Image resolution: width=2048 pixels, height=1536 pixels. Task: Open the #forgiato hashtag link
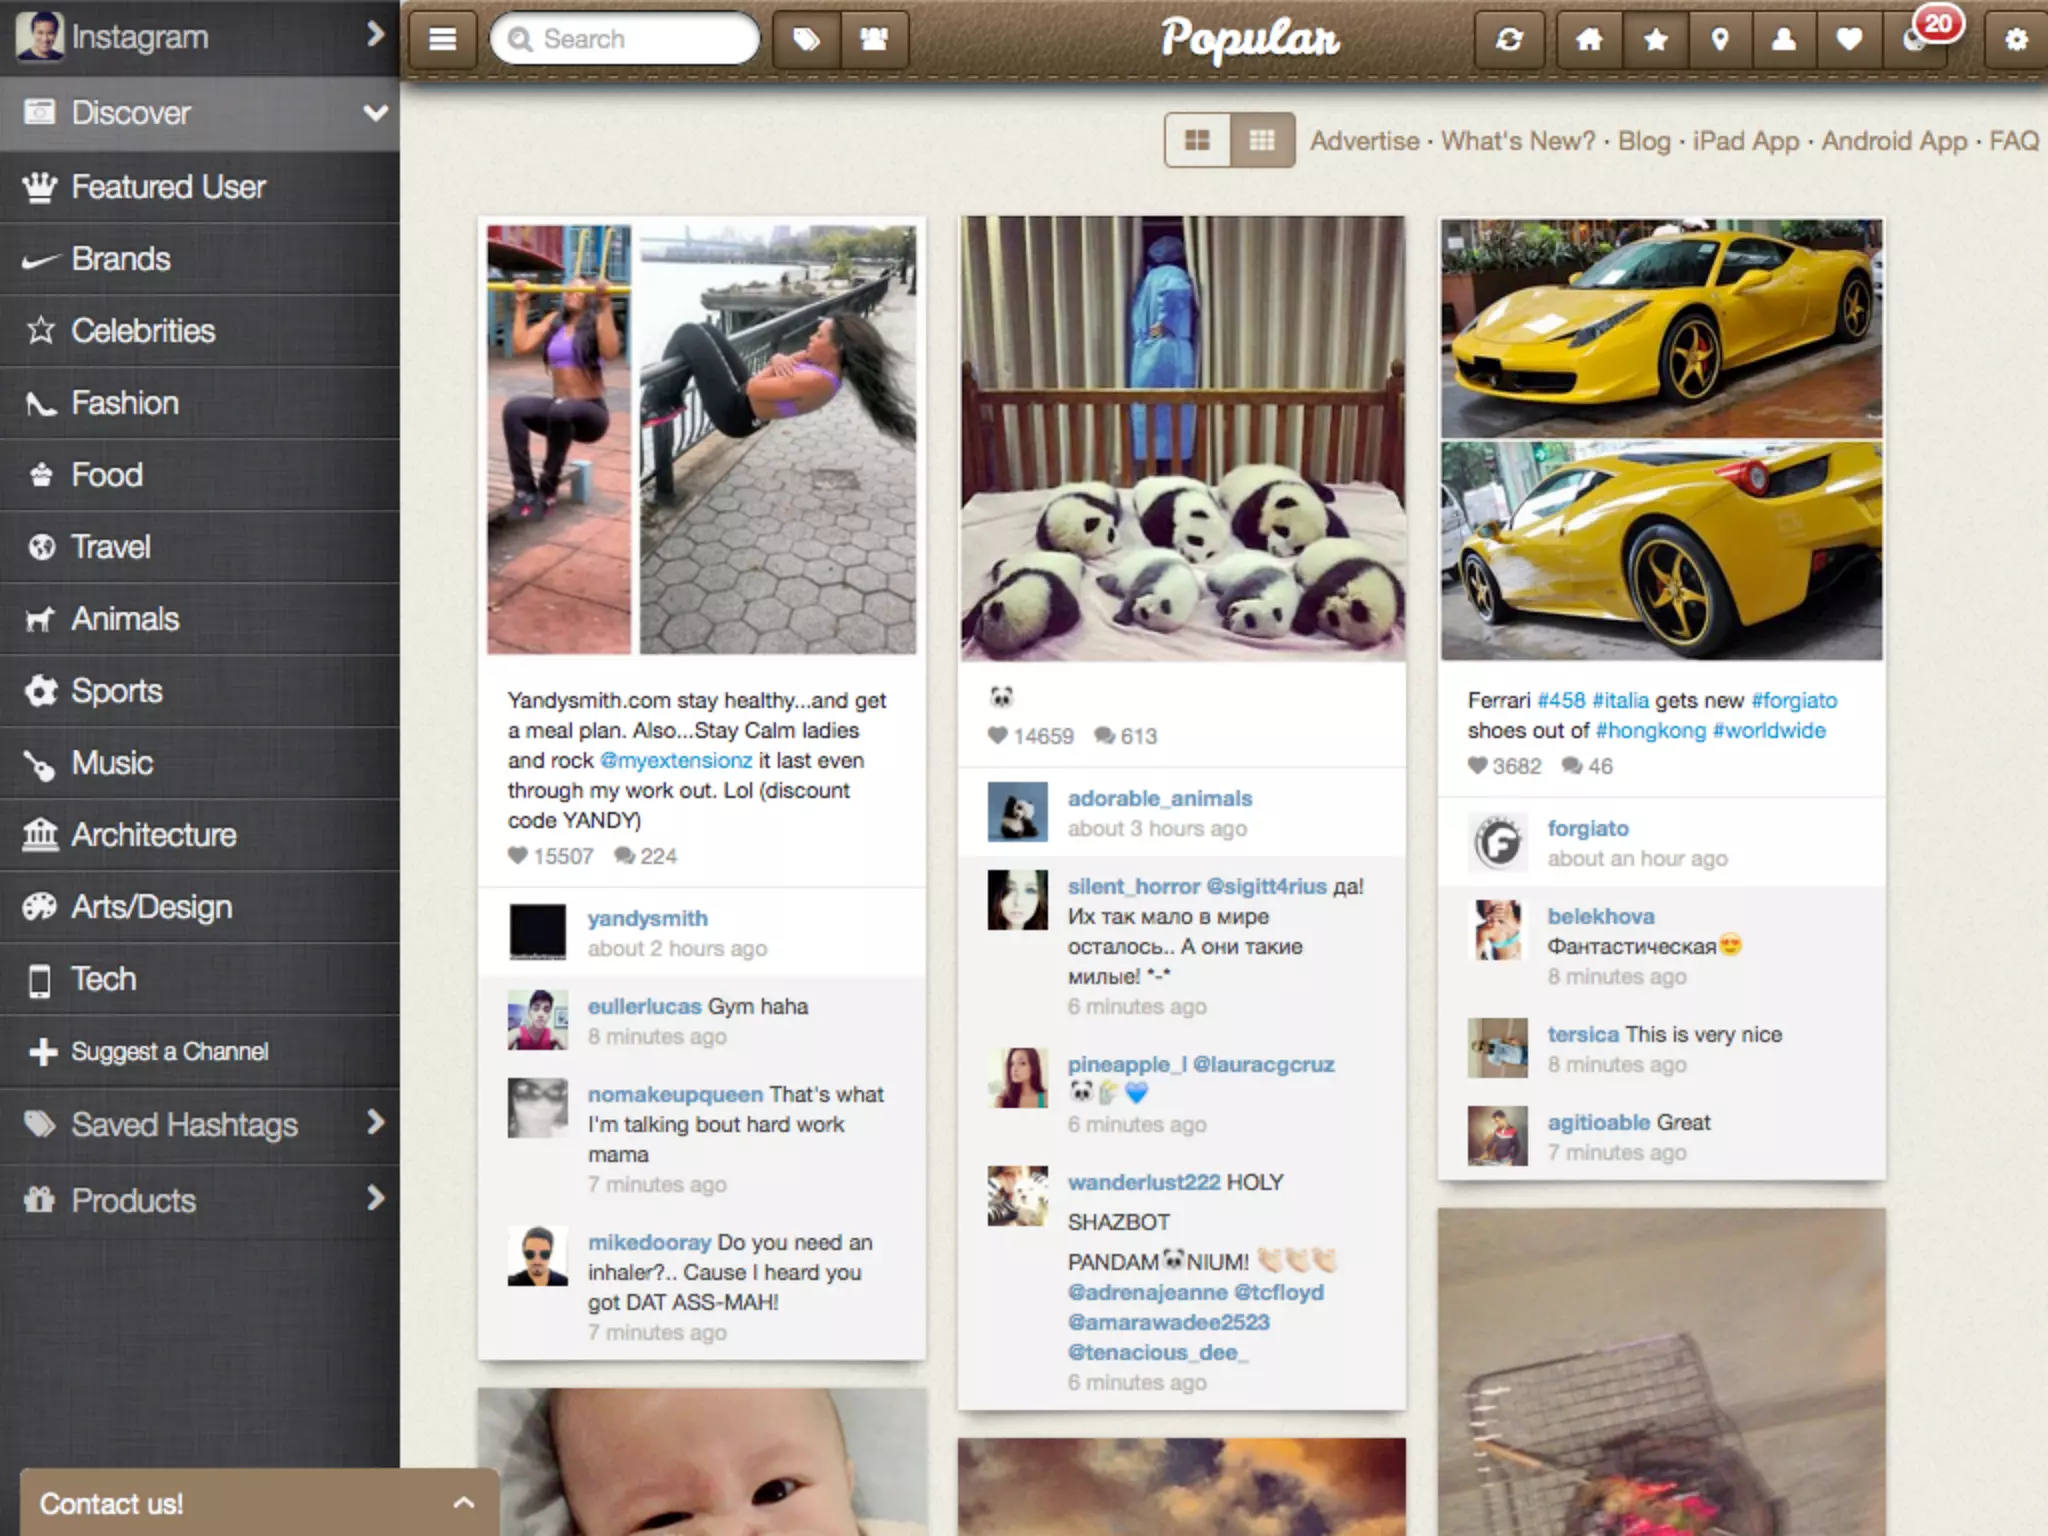tap(1794, 700)
